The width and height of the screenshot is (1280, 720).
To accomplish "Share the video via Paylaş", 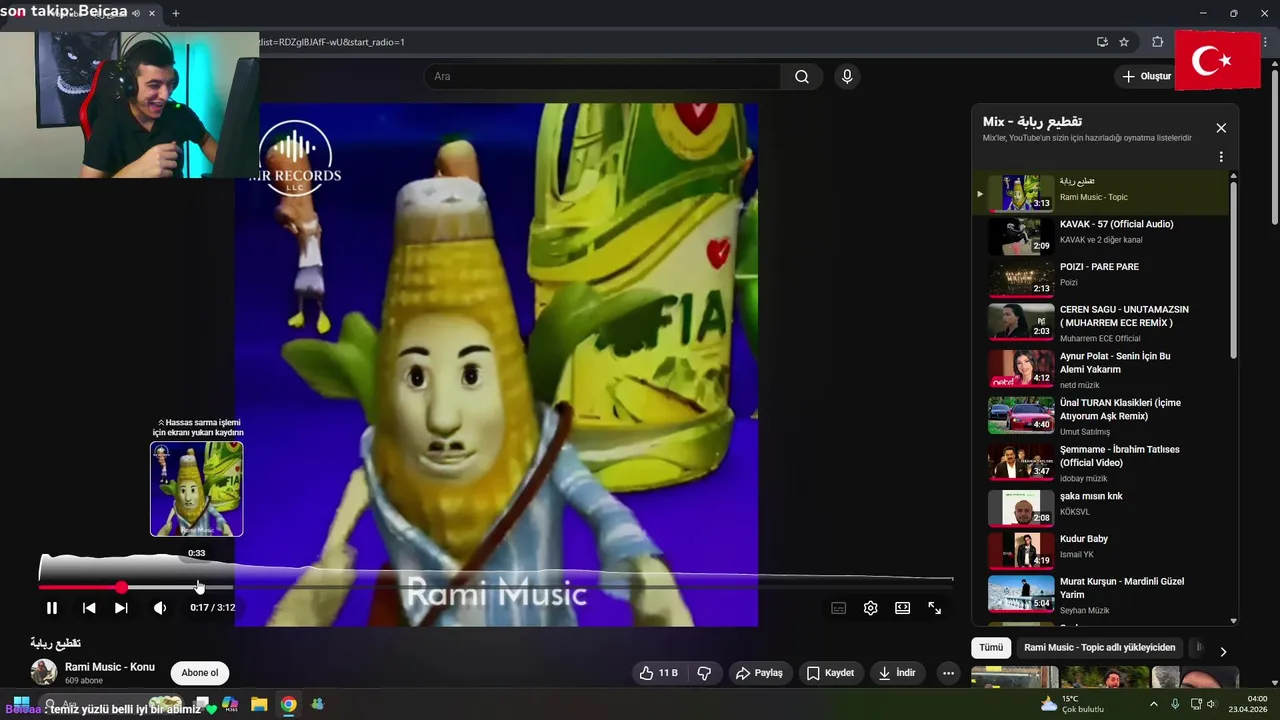I will click(759, 673).
